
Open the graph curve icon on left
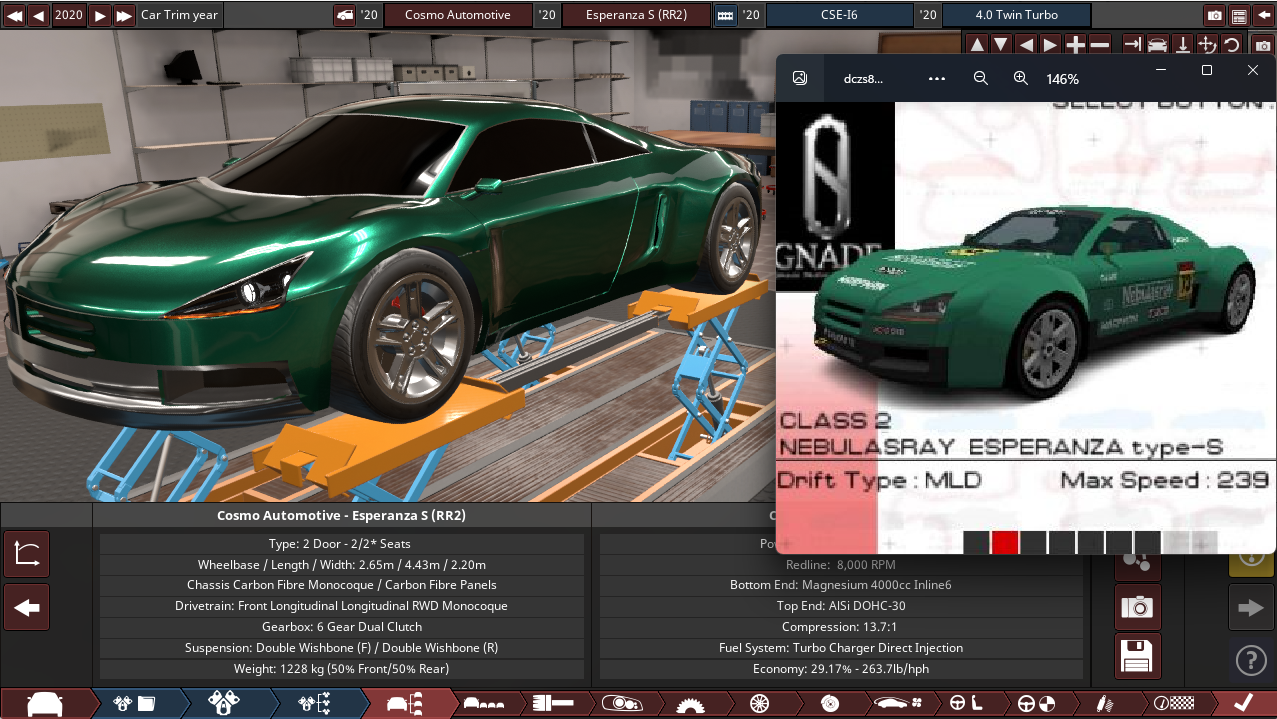[27, 555]
